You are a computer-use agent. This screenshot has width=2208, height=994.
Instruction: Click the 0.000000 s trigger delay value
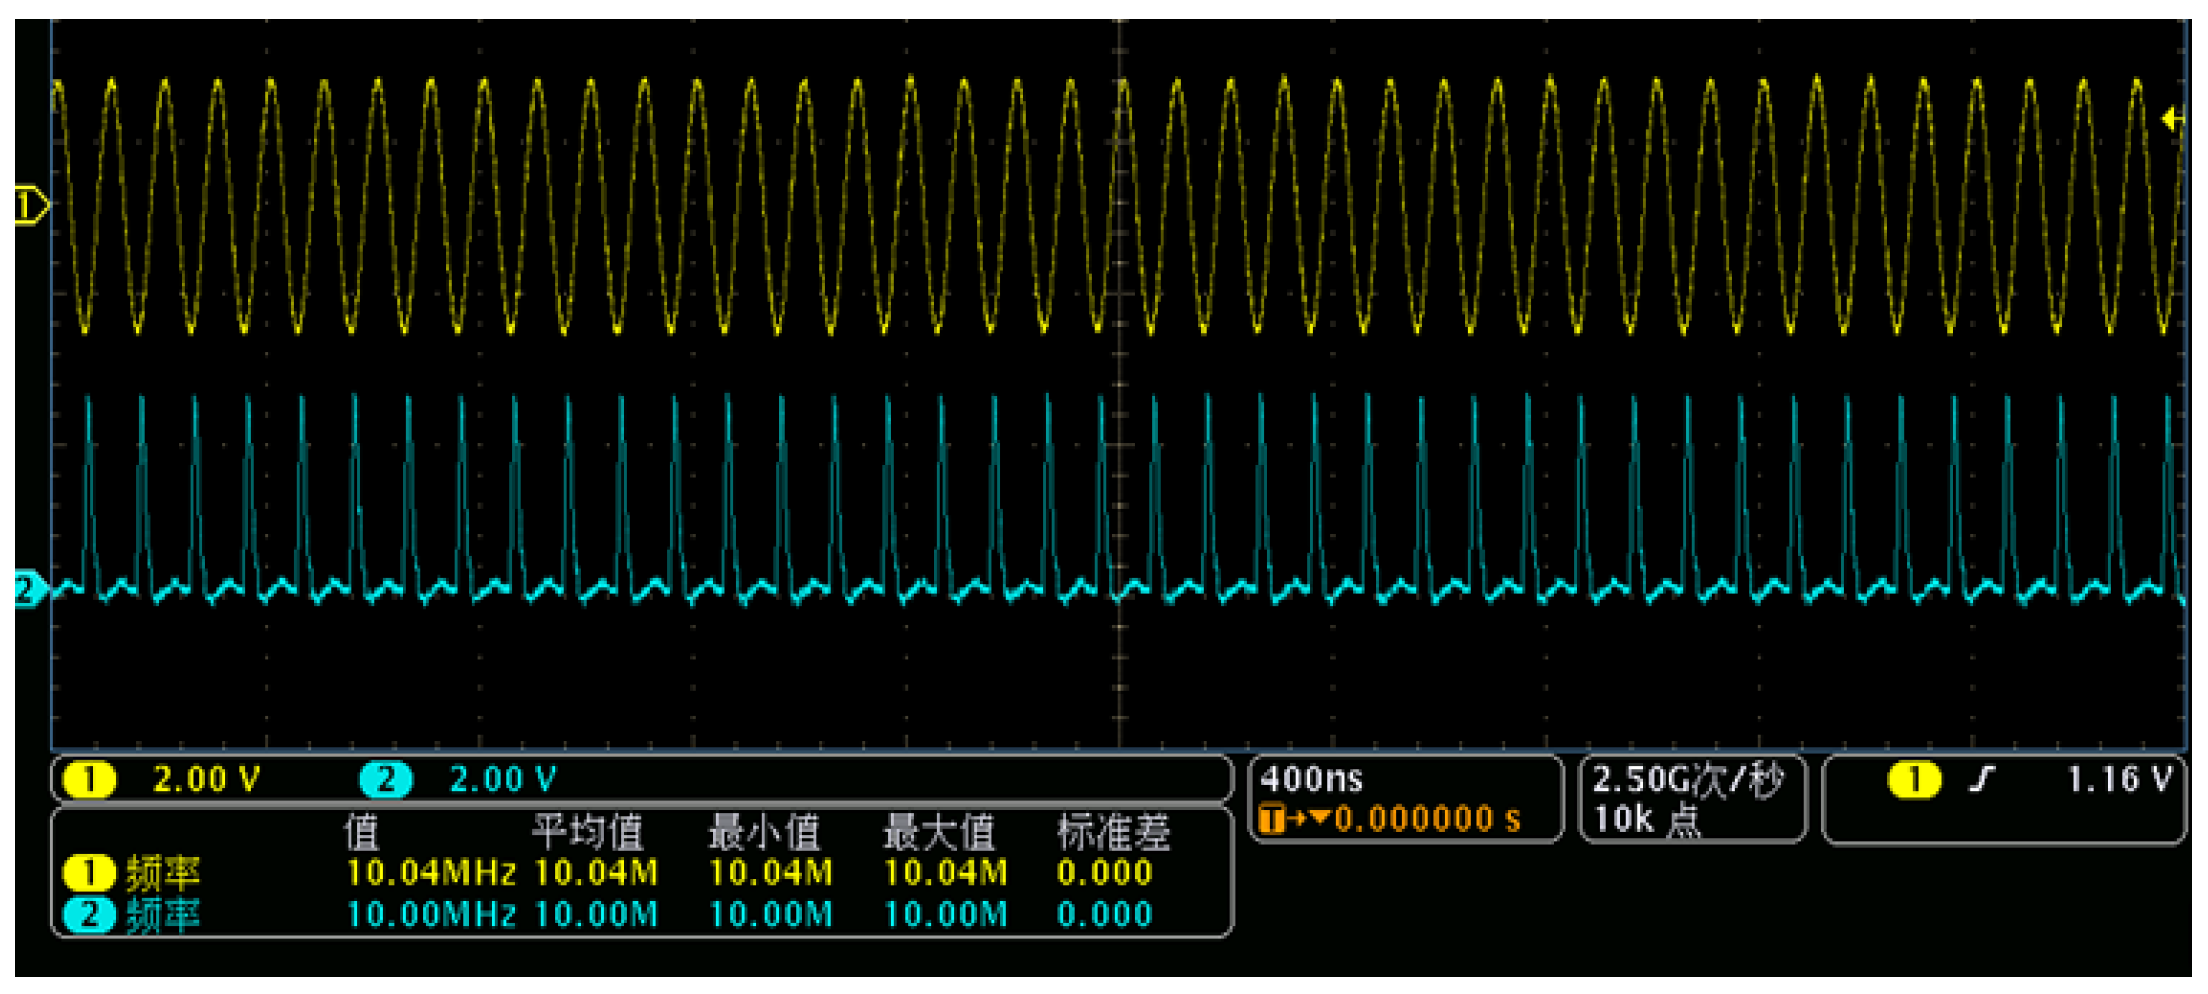[1428, 820]
